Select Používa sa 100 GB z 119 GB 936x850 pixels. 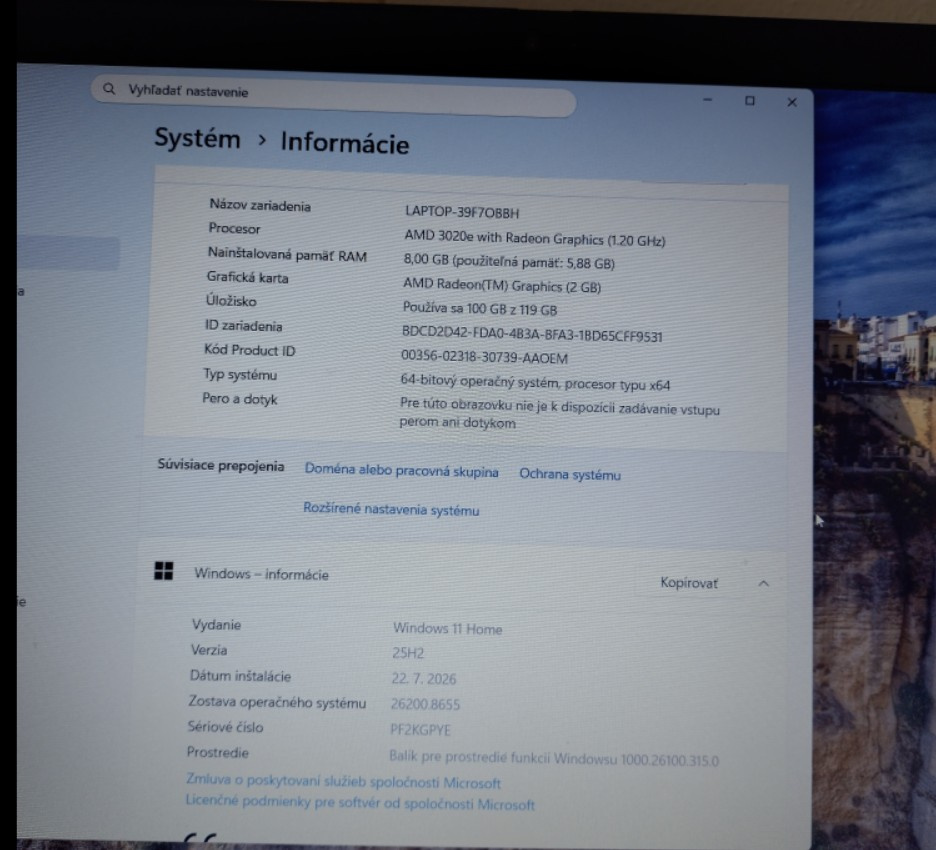tap(480, 309)
